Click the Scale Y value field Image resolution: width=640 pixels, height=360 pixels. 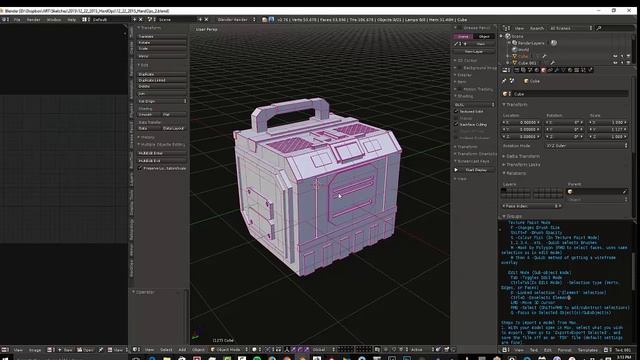pos(608,129)
